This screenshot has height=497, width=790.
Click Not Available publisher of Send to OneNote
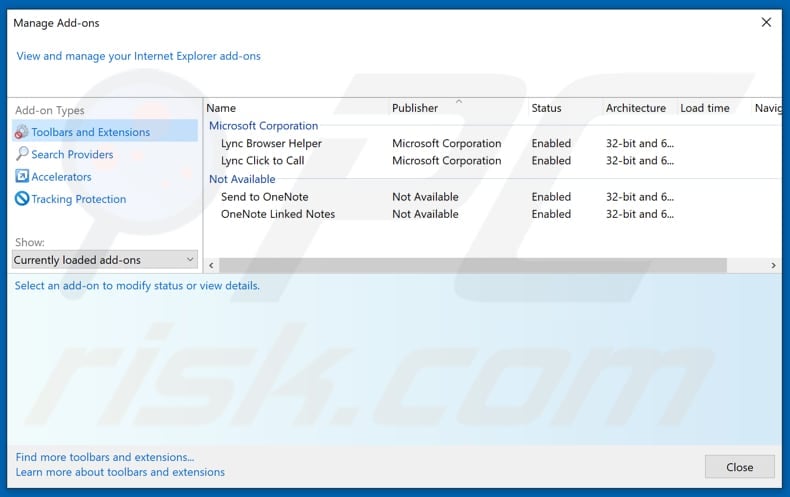click(x=425, y=197)
